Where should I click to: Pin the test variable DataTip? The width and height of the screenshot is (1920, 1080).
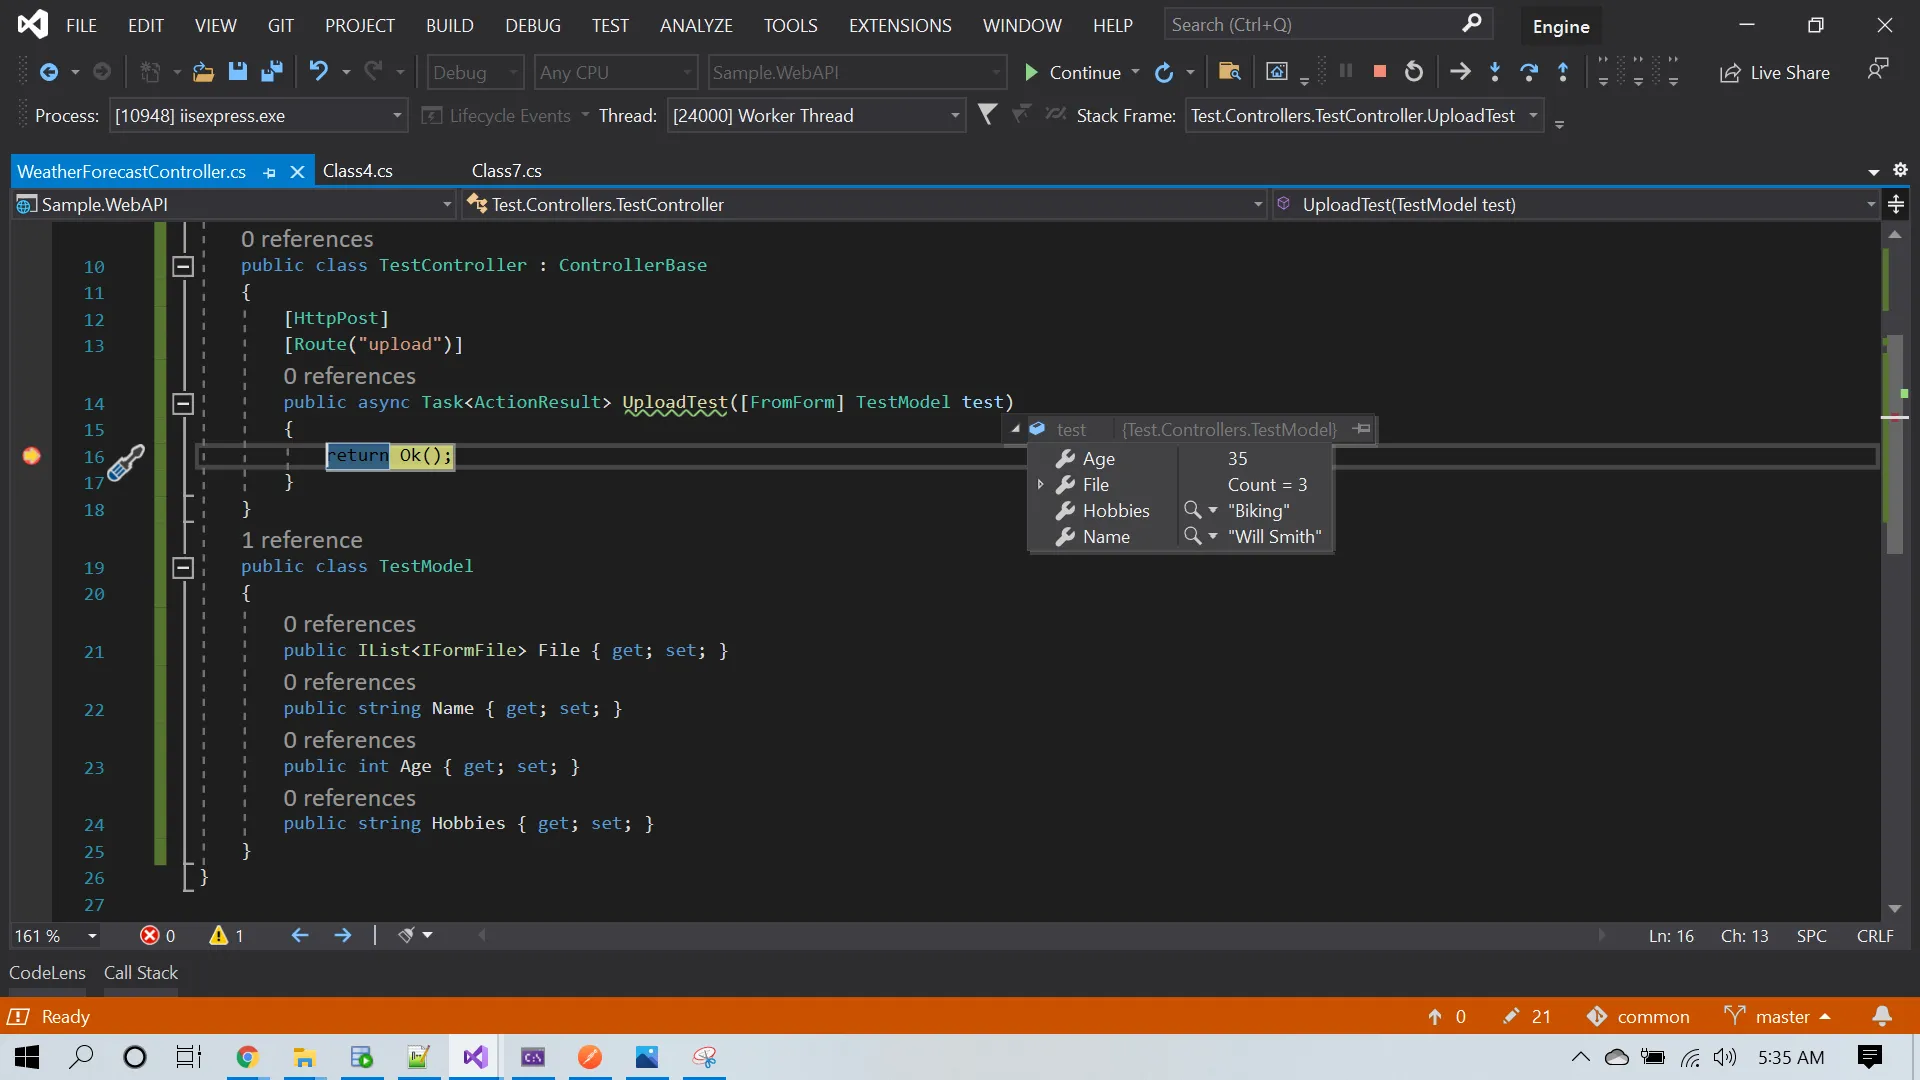coord(1361,429)
